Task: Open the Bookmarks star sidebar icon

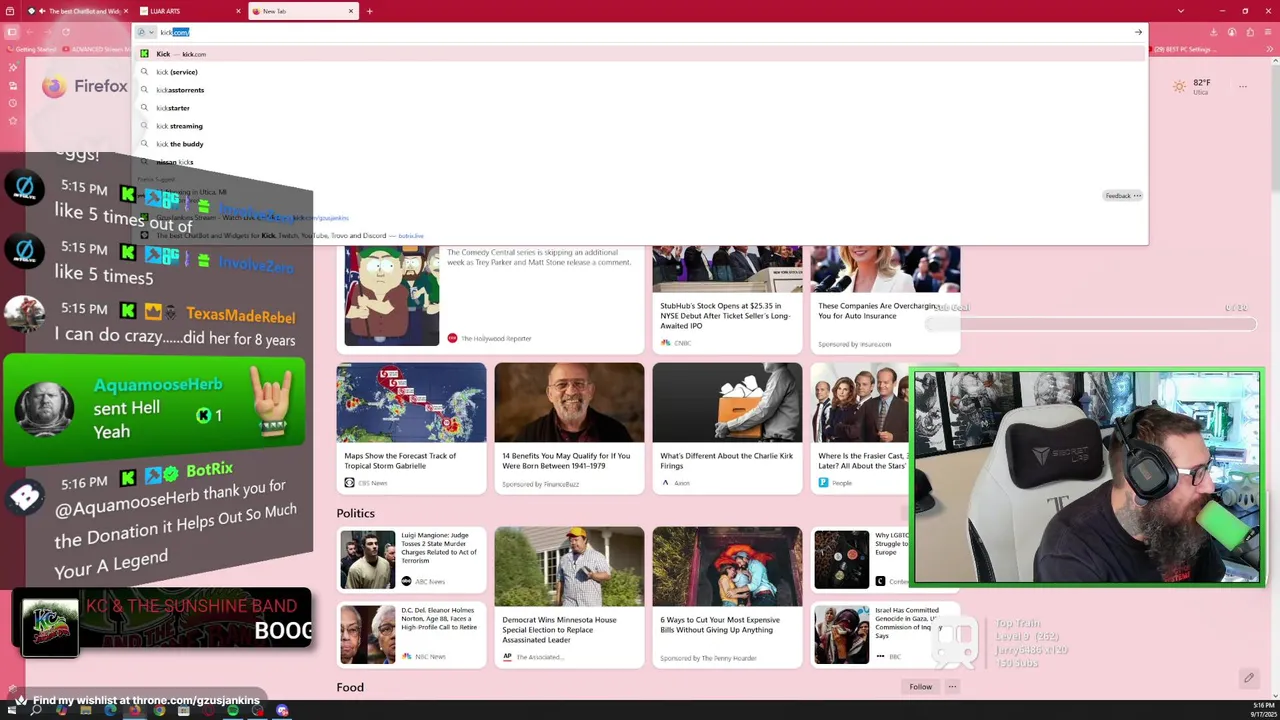Action: [x=12, y=120]
